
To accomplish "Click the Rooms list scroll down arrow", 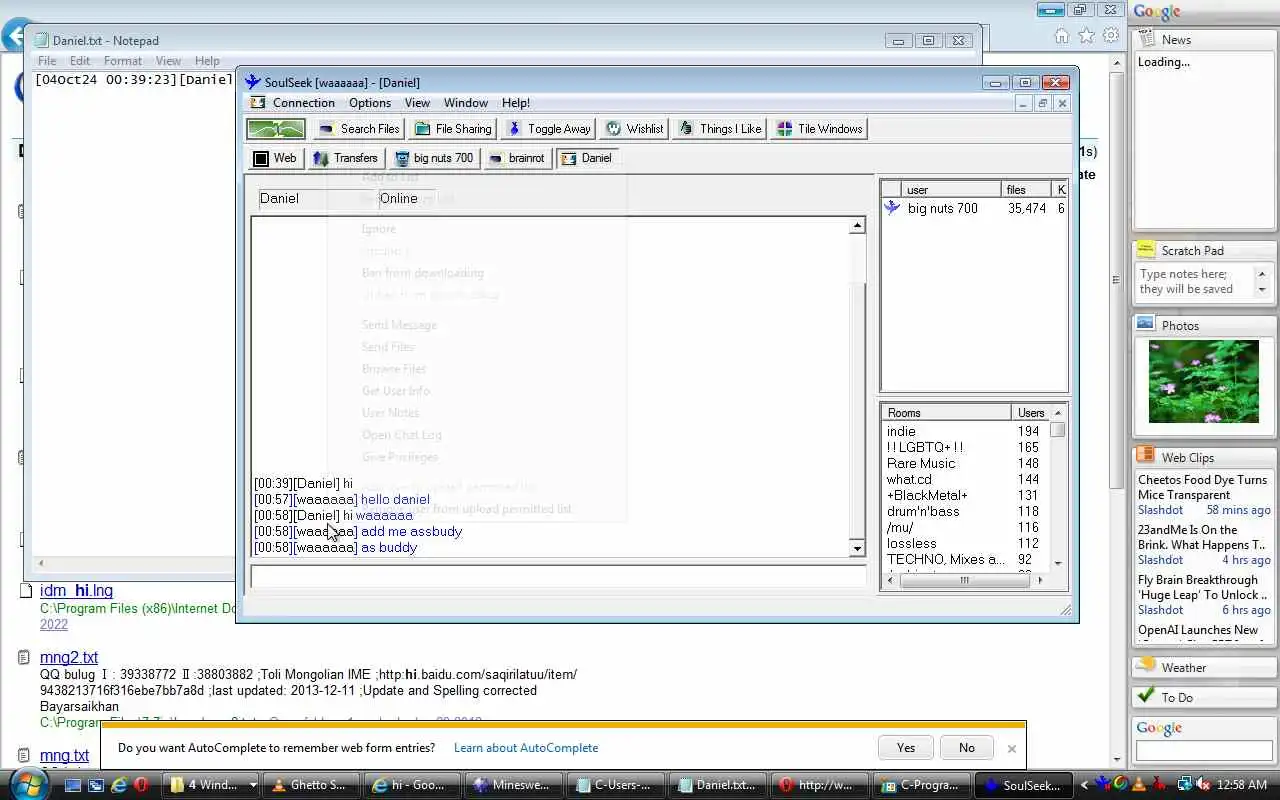I will click(1058, 564).
